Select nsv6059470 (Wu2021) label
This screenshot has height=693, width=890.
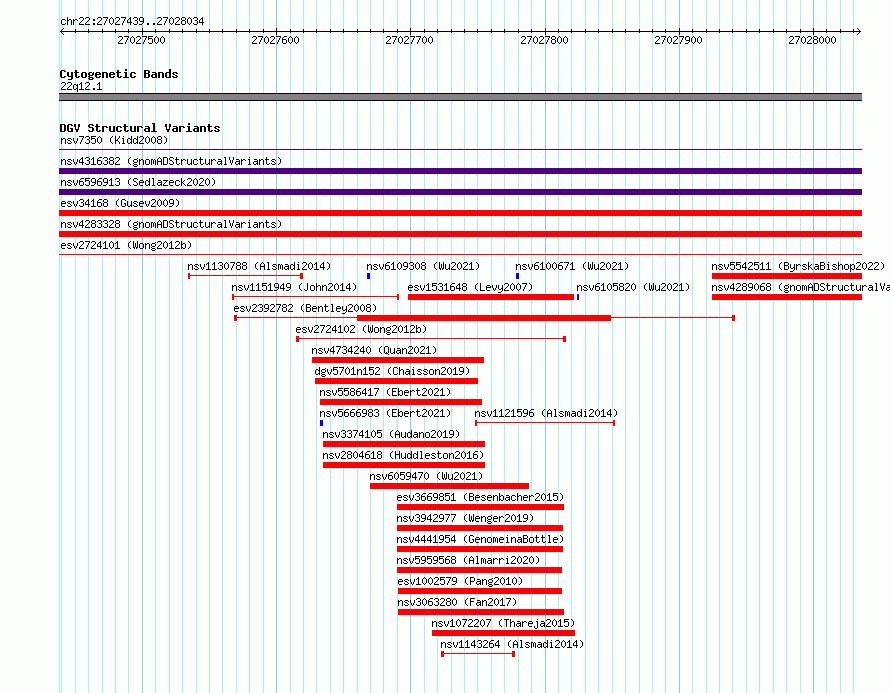426,476
